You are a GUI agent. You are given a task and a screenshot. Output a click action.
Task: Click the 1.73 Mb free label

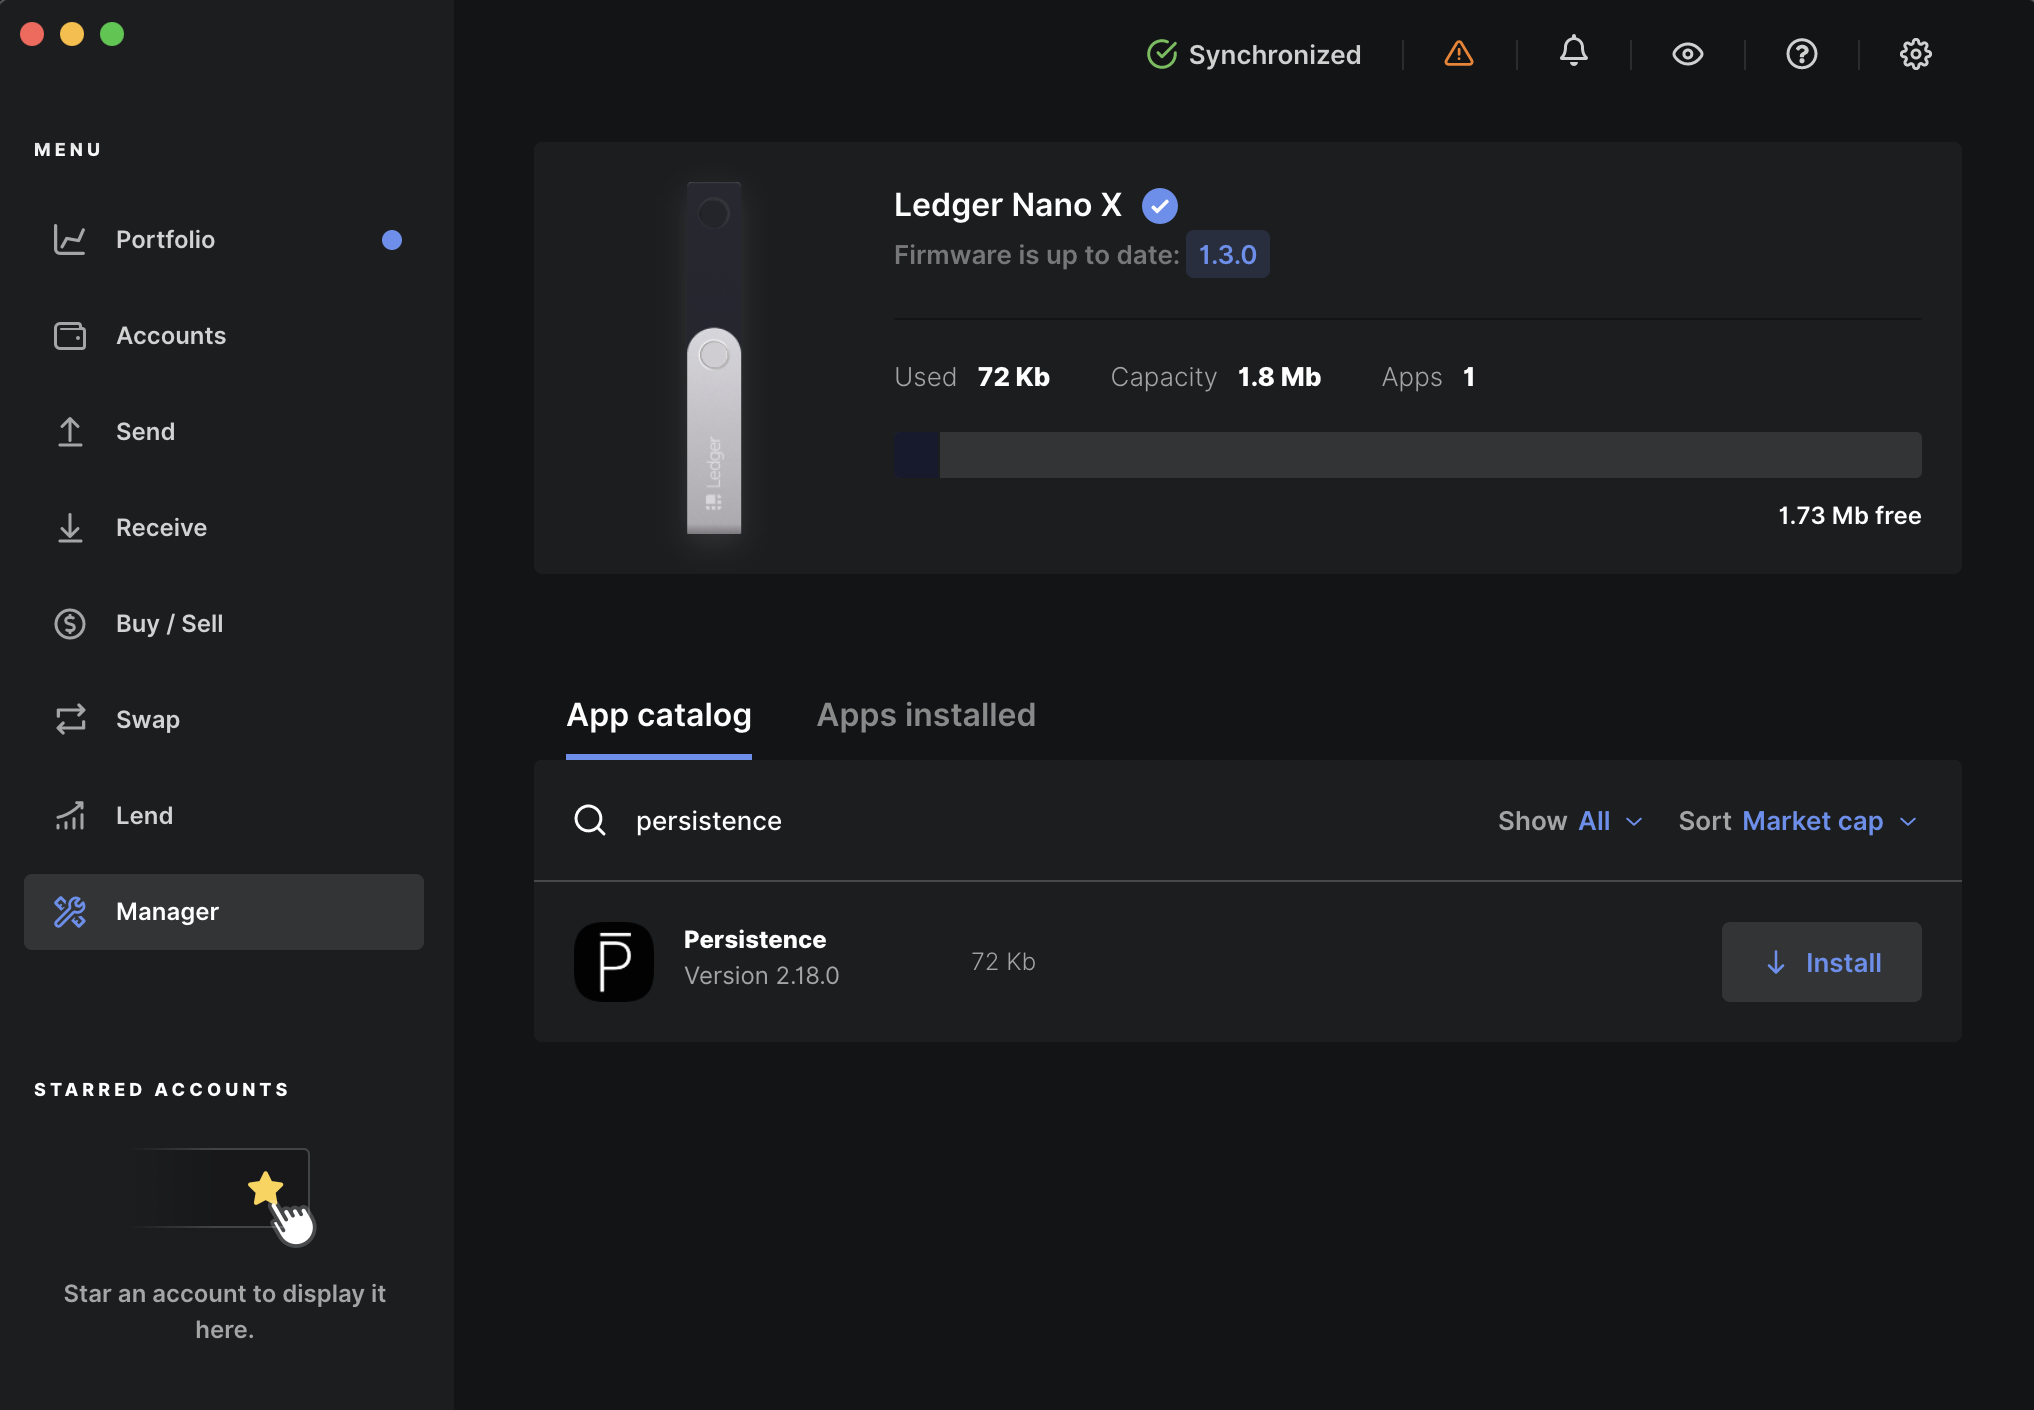[1850, 516]
